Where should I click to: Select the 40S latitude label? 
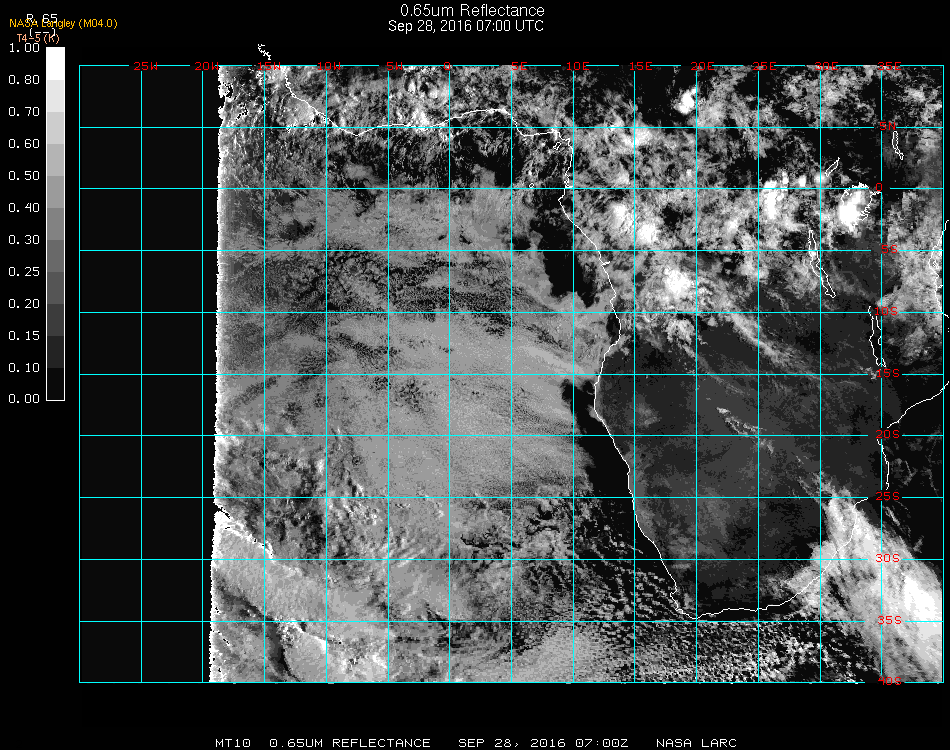(x=889, y=681)
